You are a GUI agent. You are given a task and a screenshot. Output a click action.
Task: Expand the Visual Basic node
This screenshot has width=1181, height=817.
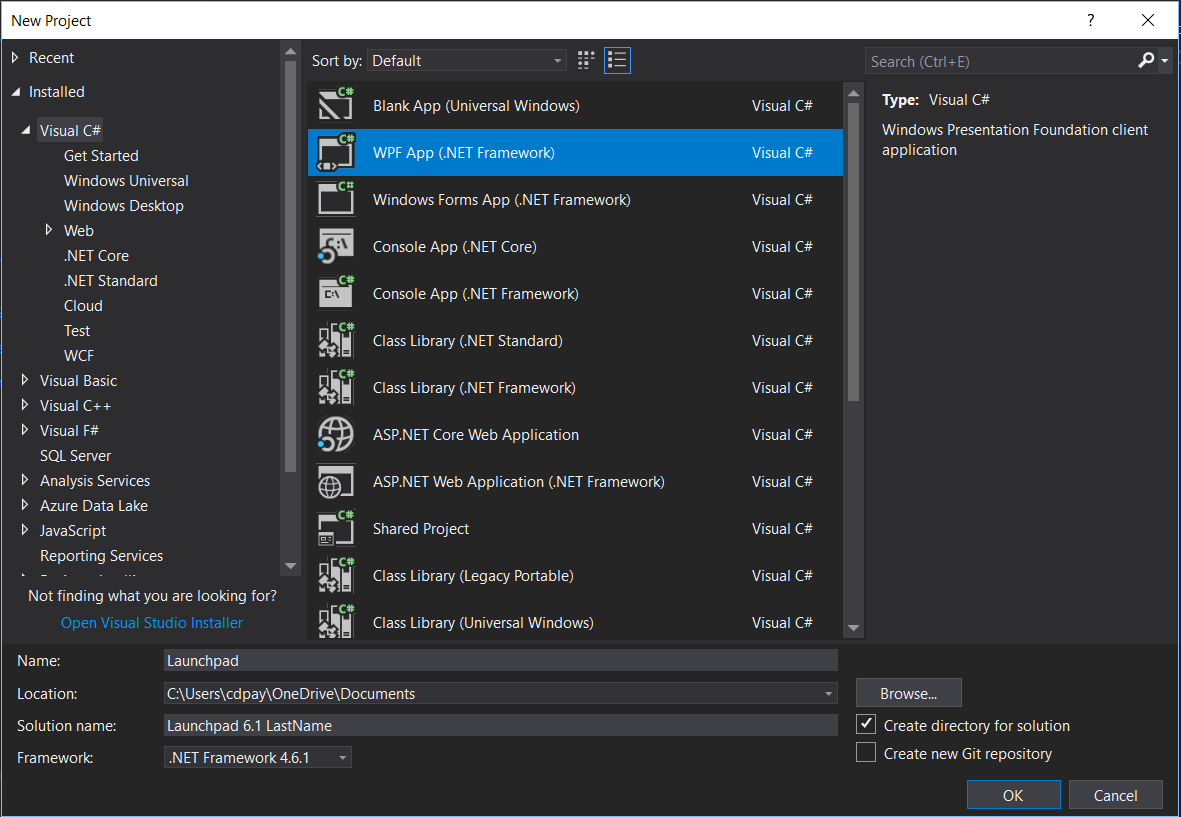pyautogui.click(x=25, y=380)
